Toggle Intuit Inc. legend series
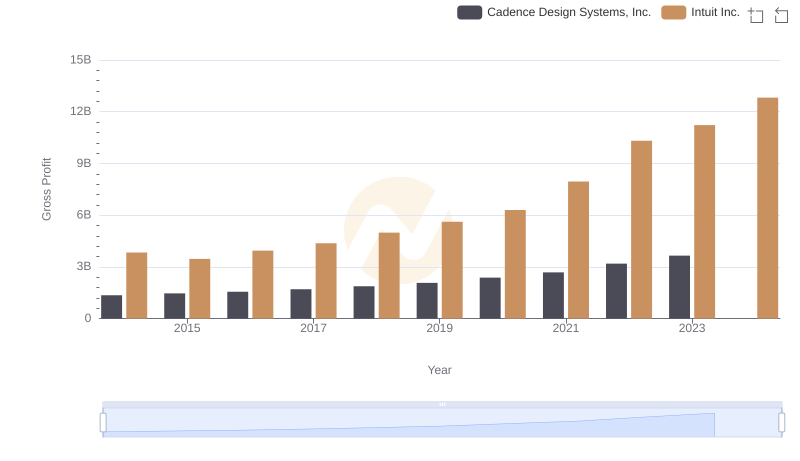Image resolution: width=800 pixels, height=461 pixels. [x=701, y=12]
